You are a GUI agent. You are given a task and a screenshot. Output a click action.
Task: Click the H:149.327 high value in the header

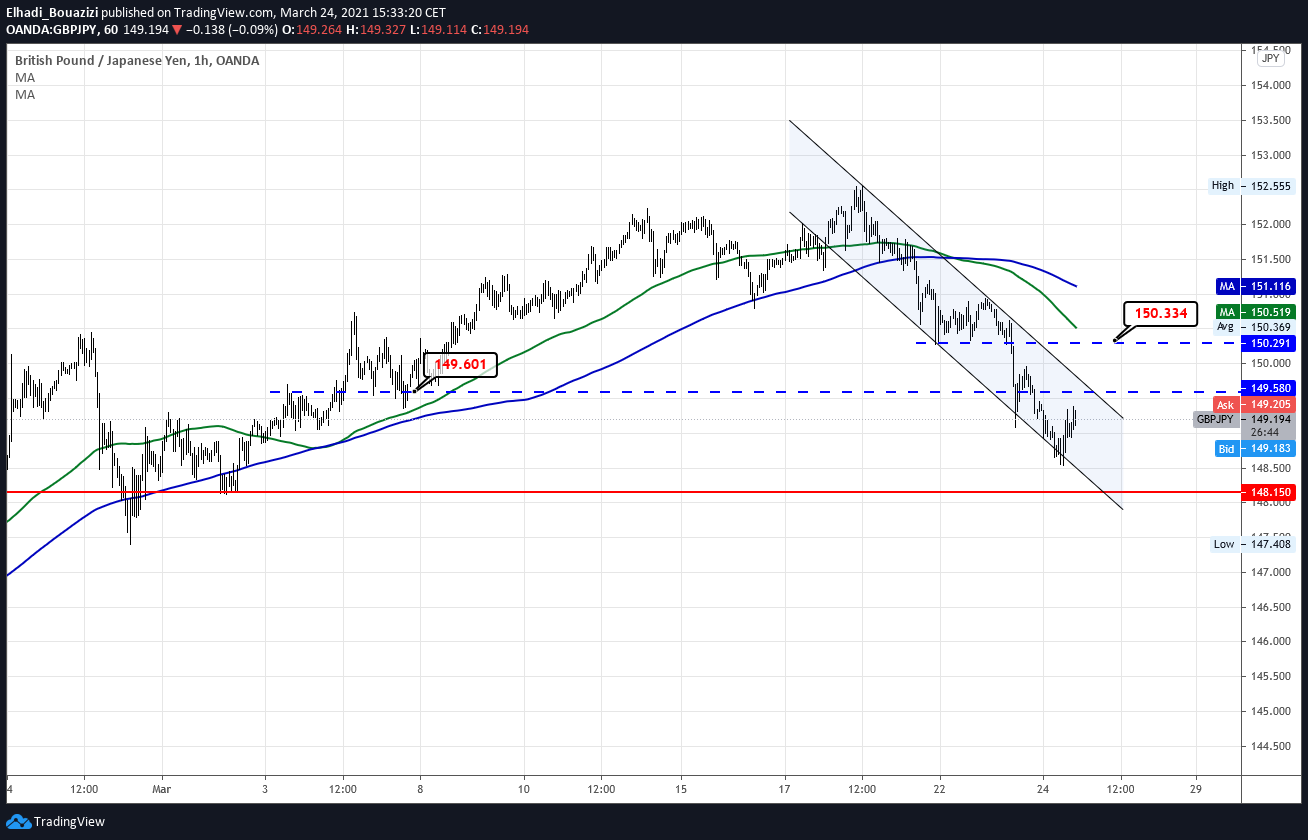coord(375,30)
